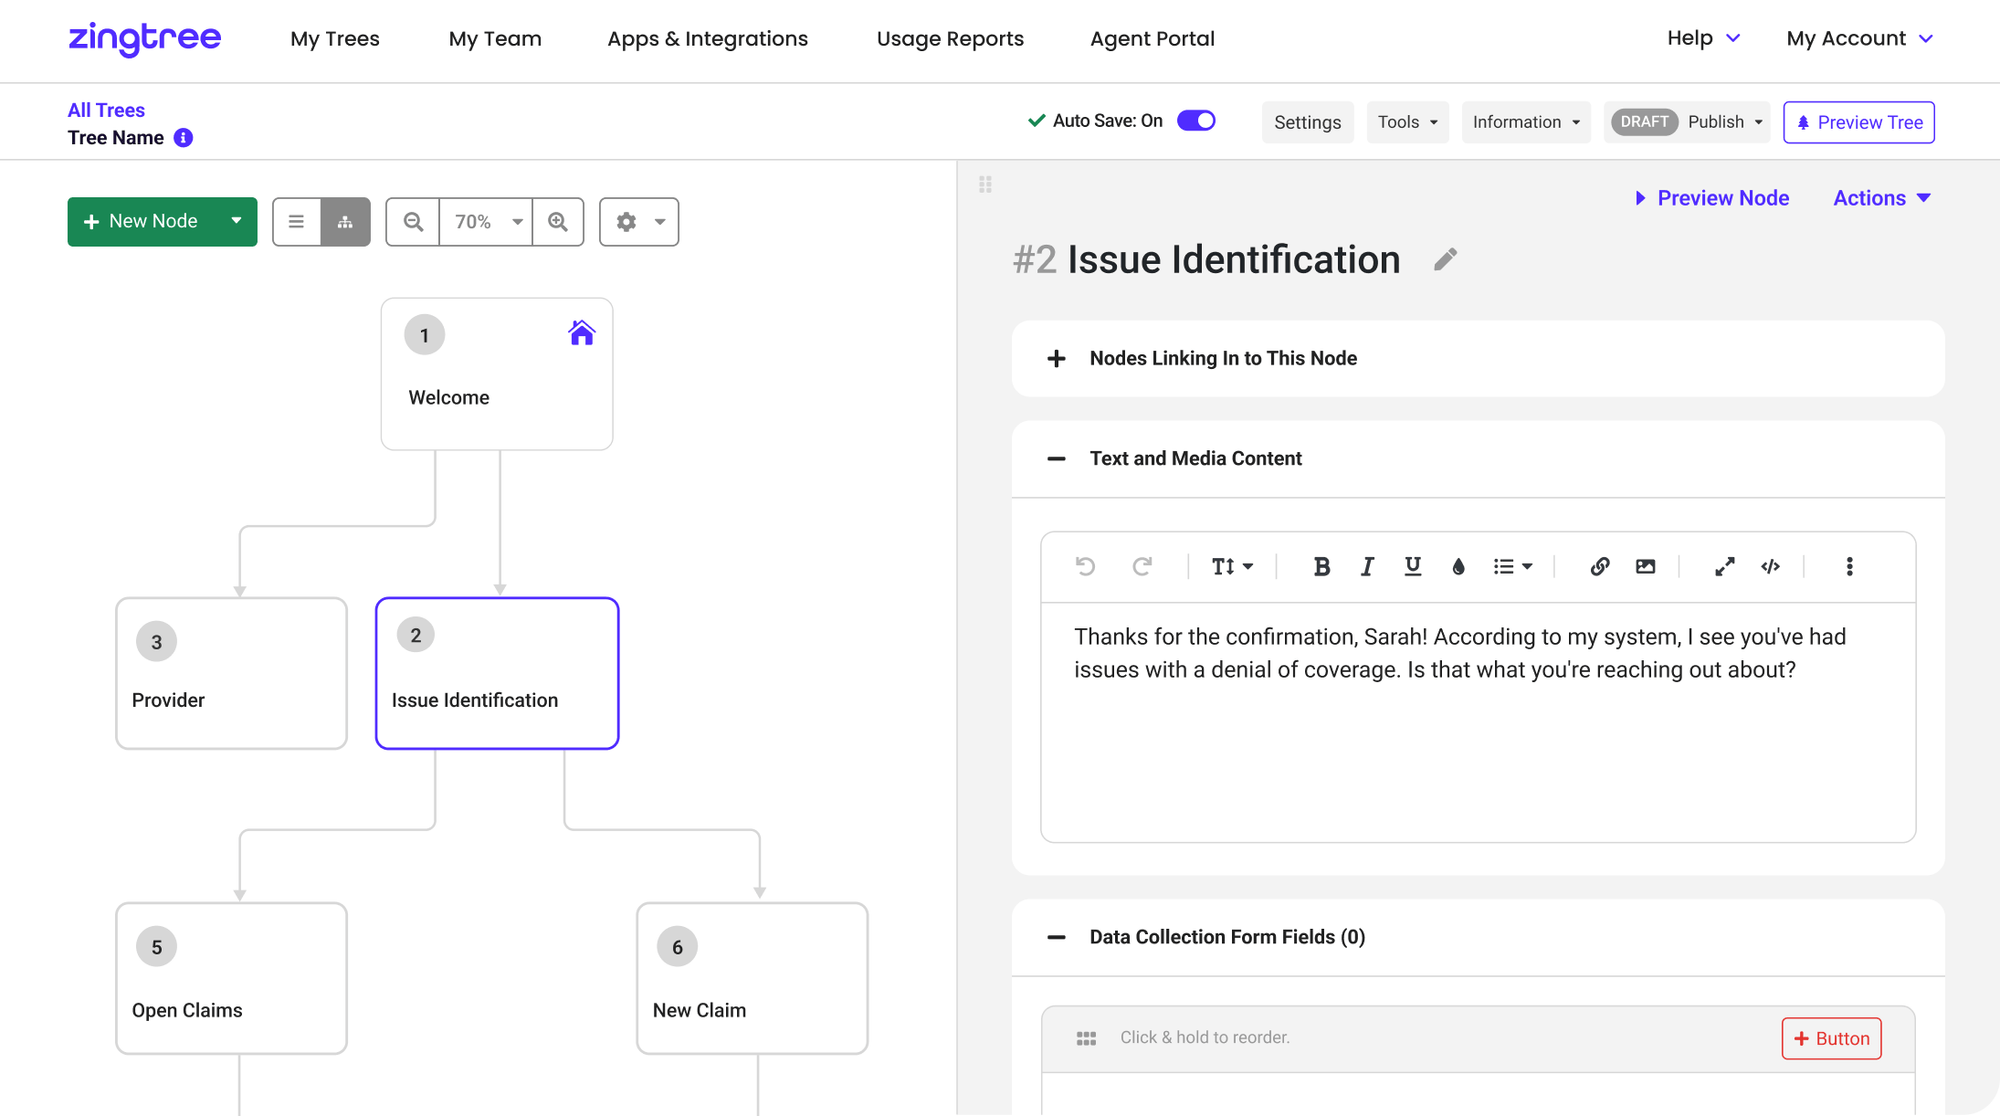
Task: Open the zoom percentage dropdown
Action: pos(485,221)
